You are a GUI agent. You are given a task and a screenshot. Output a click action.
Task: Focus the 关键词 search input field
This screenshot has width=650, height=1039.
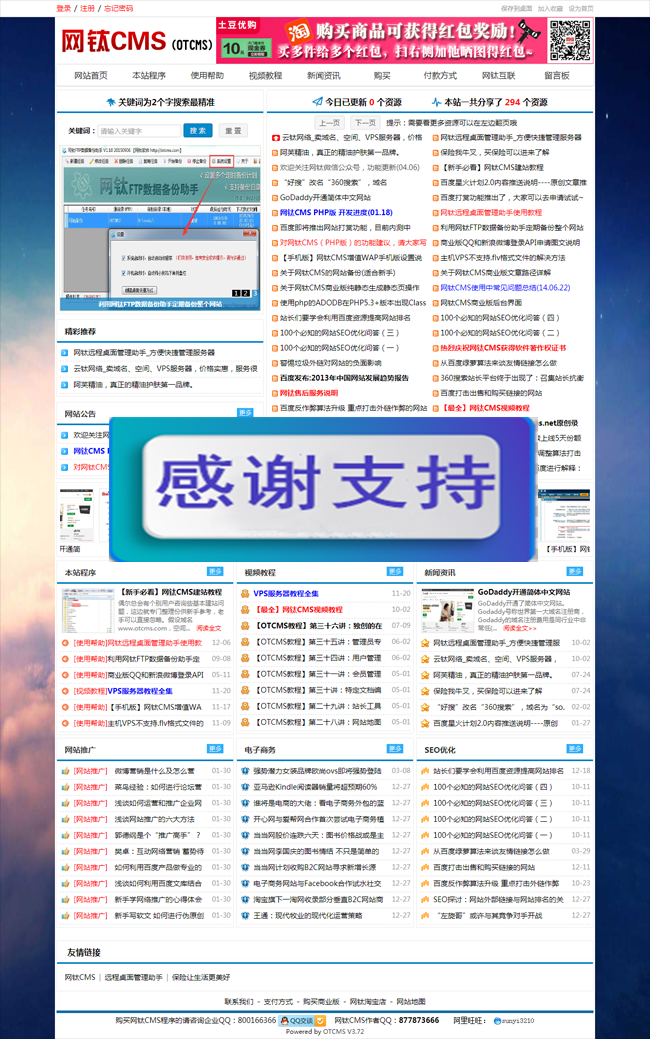[x=138, y=131]
